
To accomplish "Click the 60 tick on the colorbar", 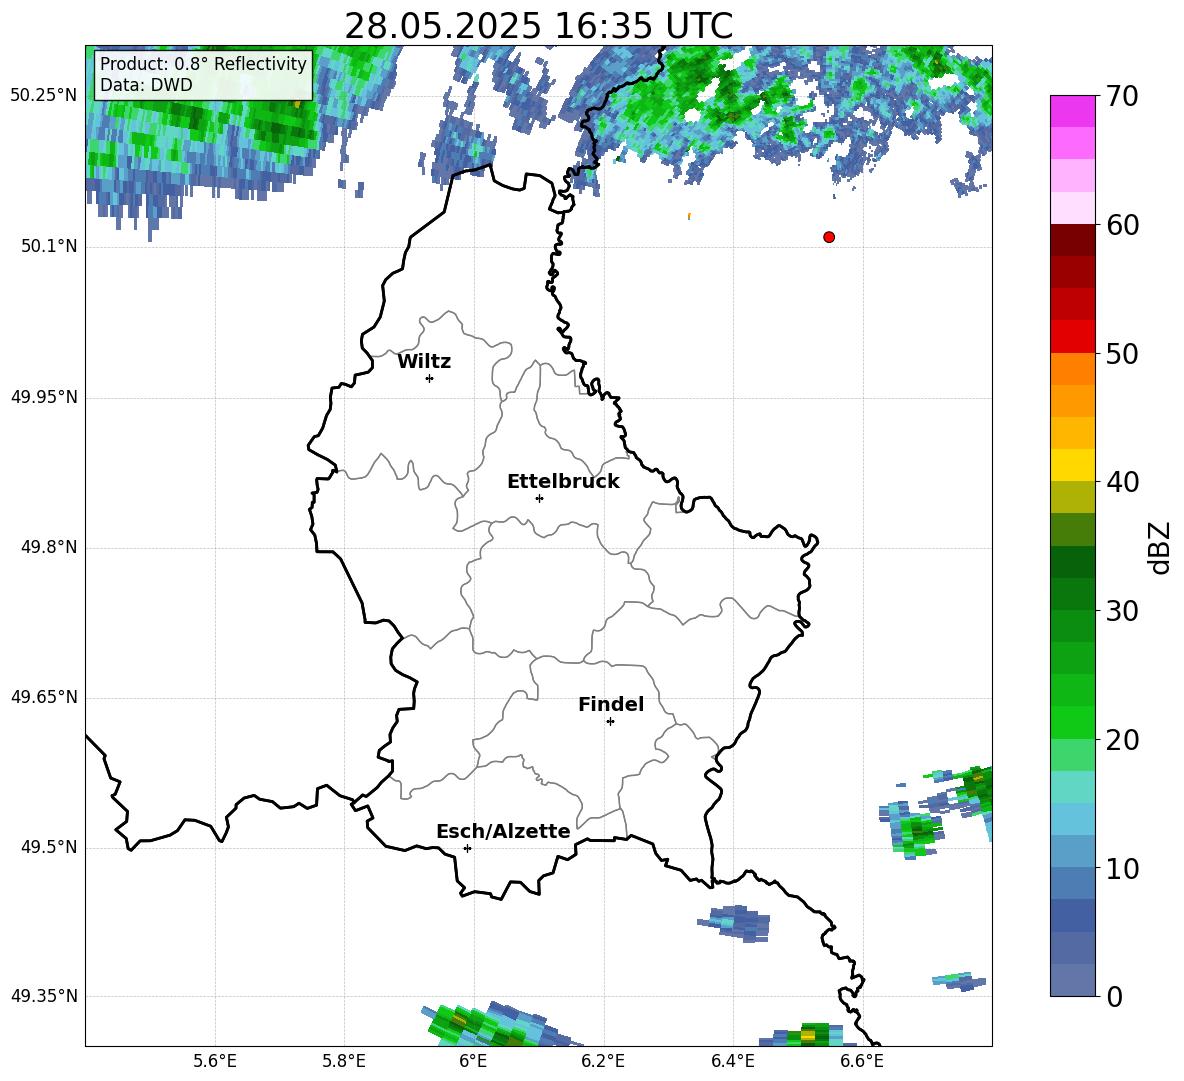I will pos(1121,225).
